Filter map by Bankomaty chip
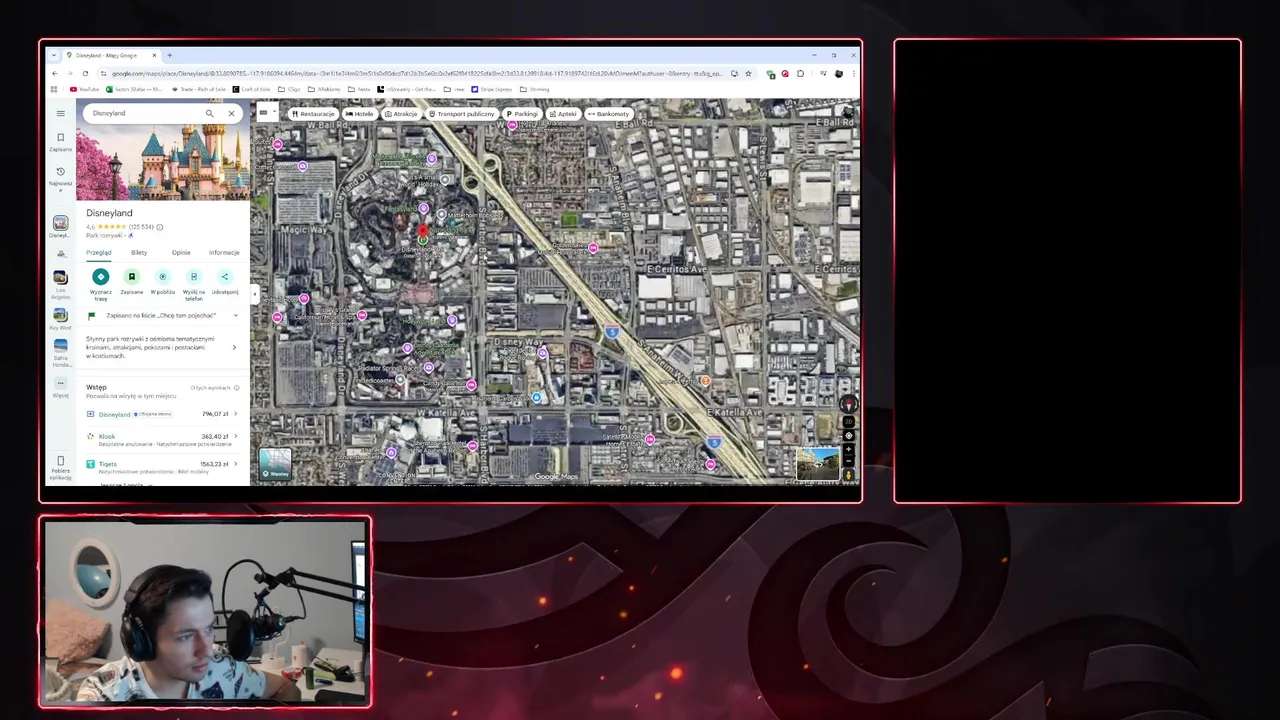This screenshot has height=720, width=1280. [x=608, y=114]
